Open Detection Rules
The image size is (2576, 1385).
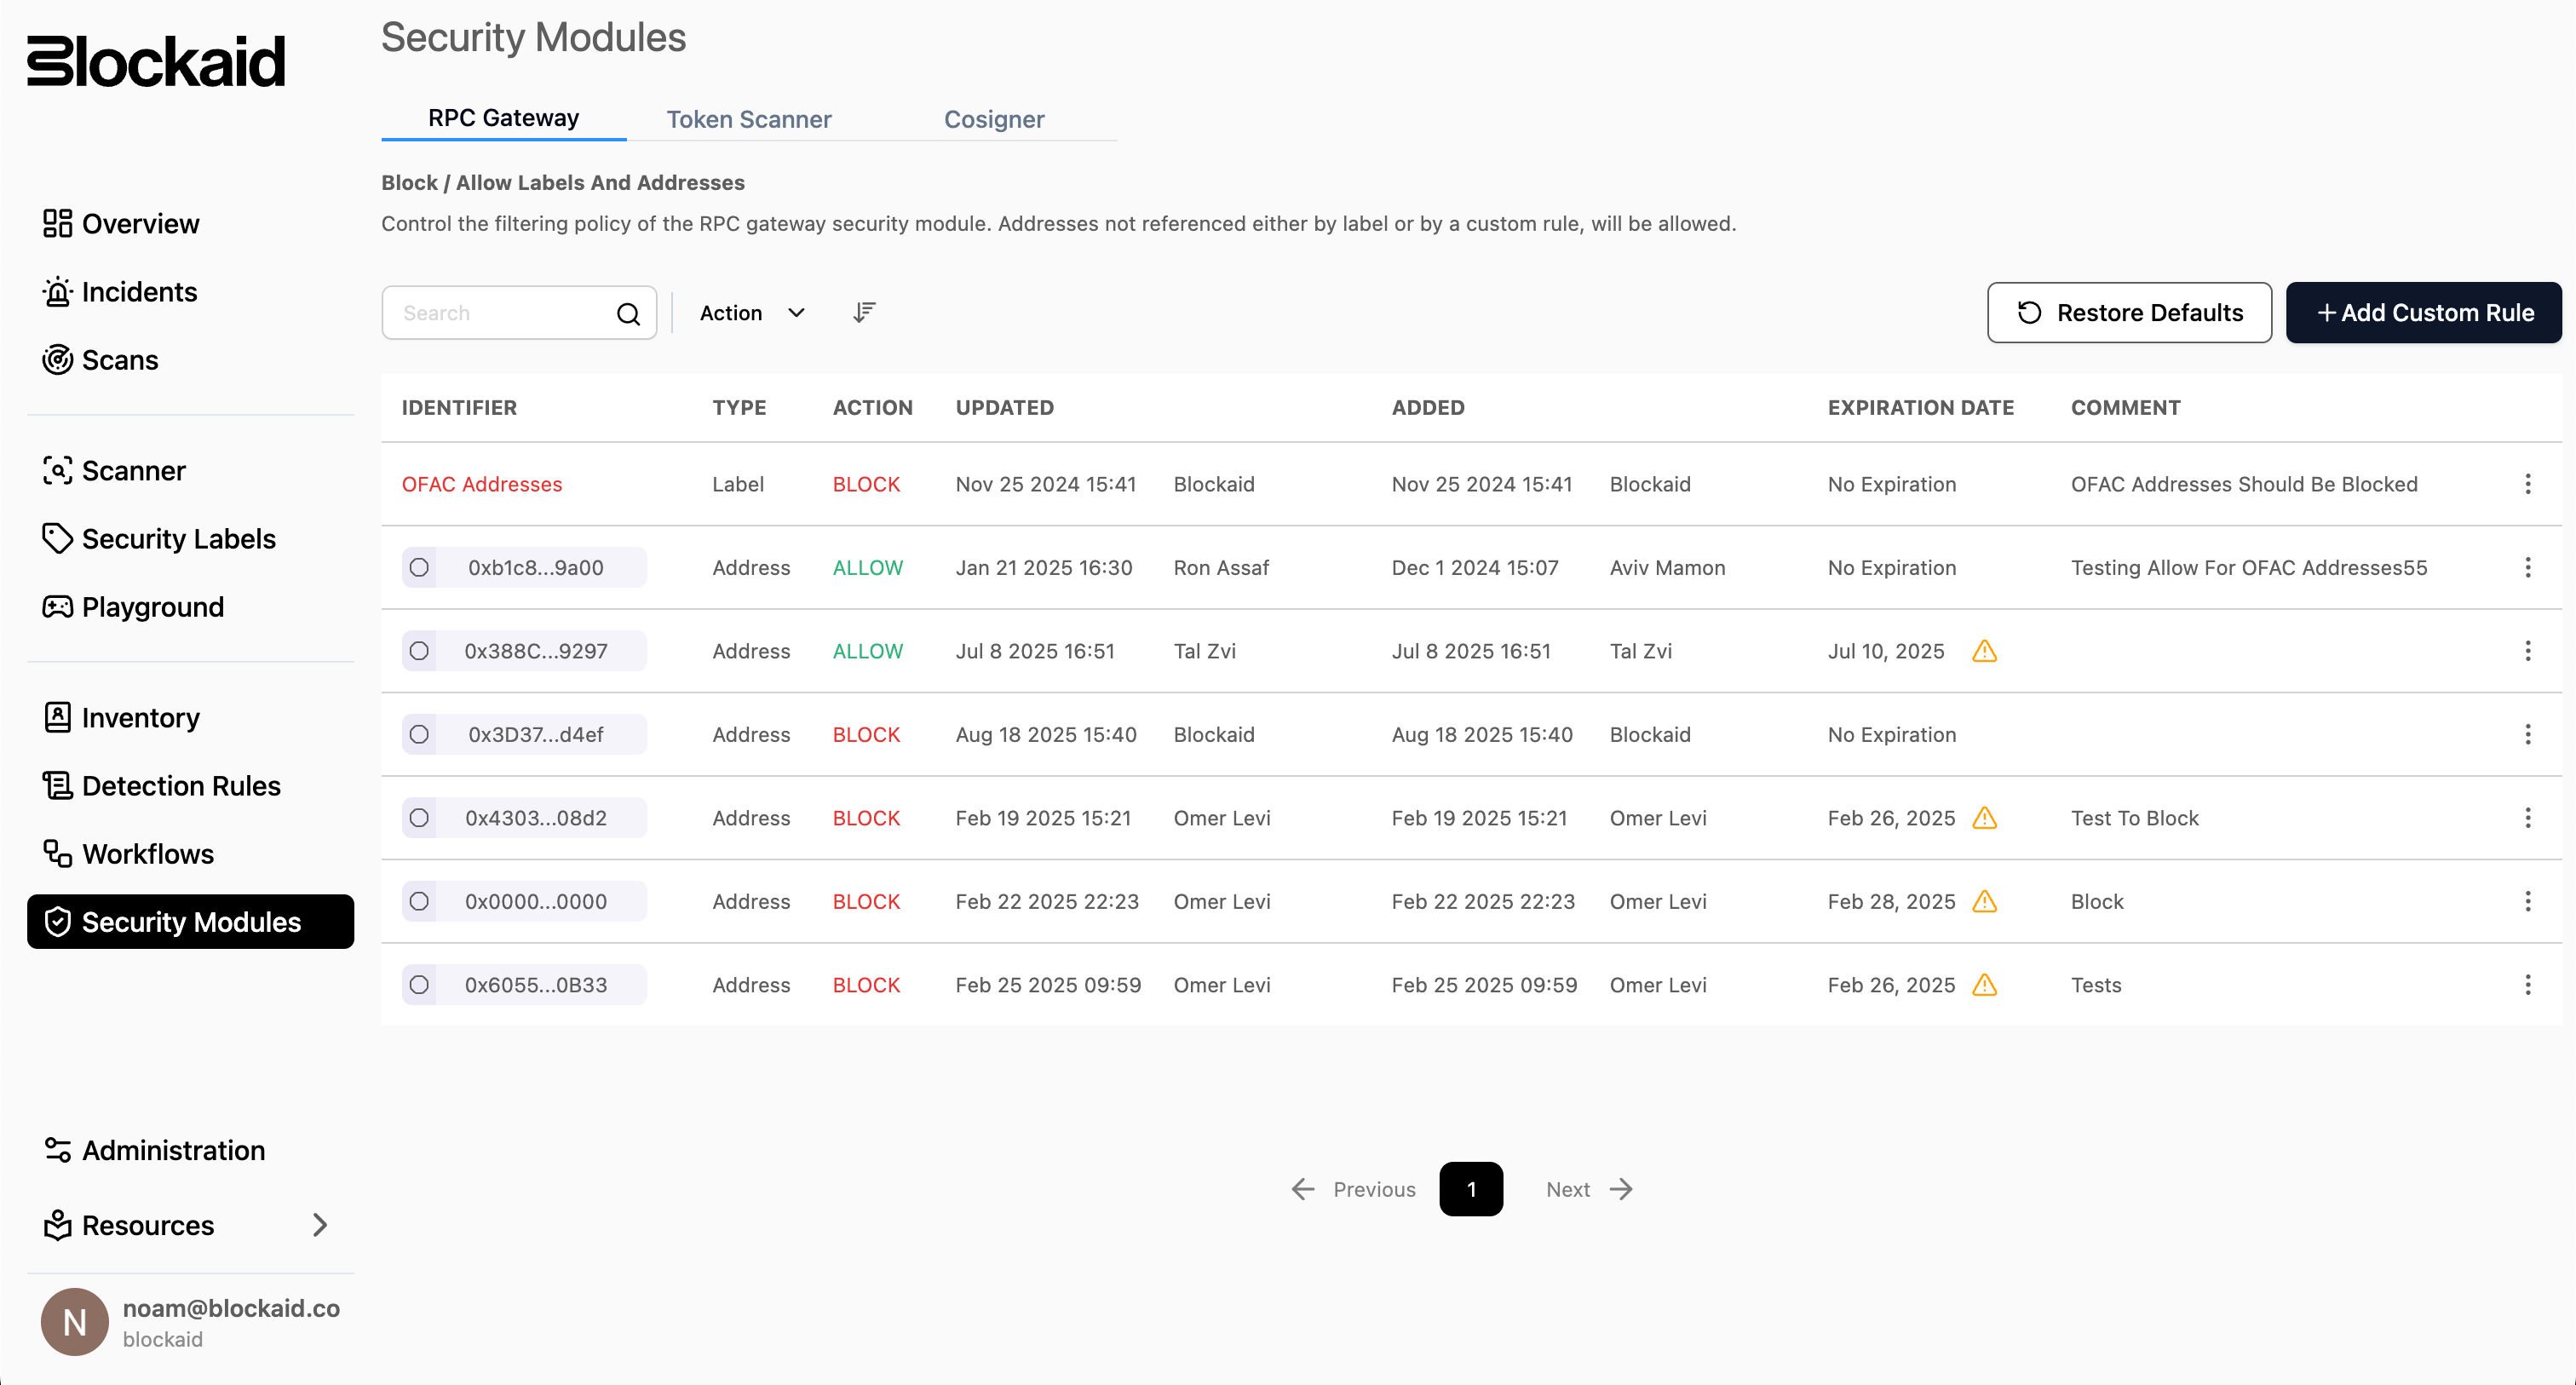(x=161, y=785)
